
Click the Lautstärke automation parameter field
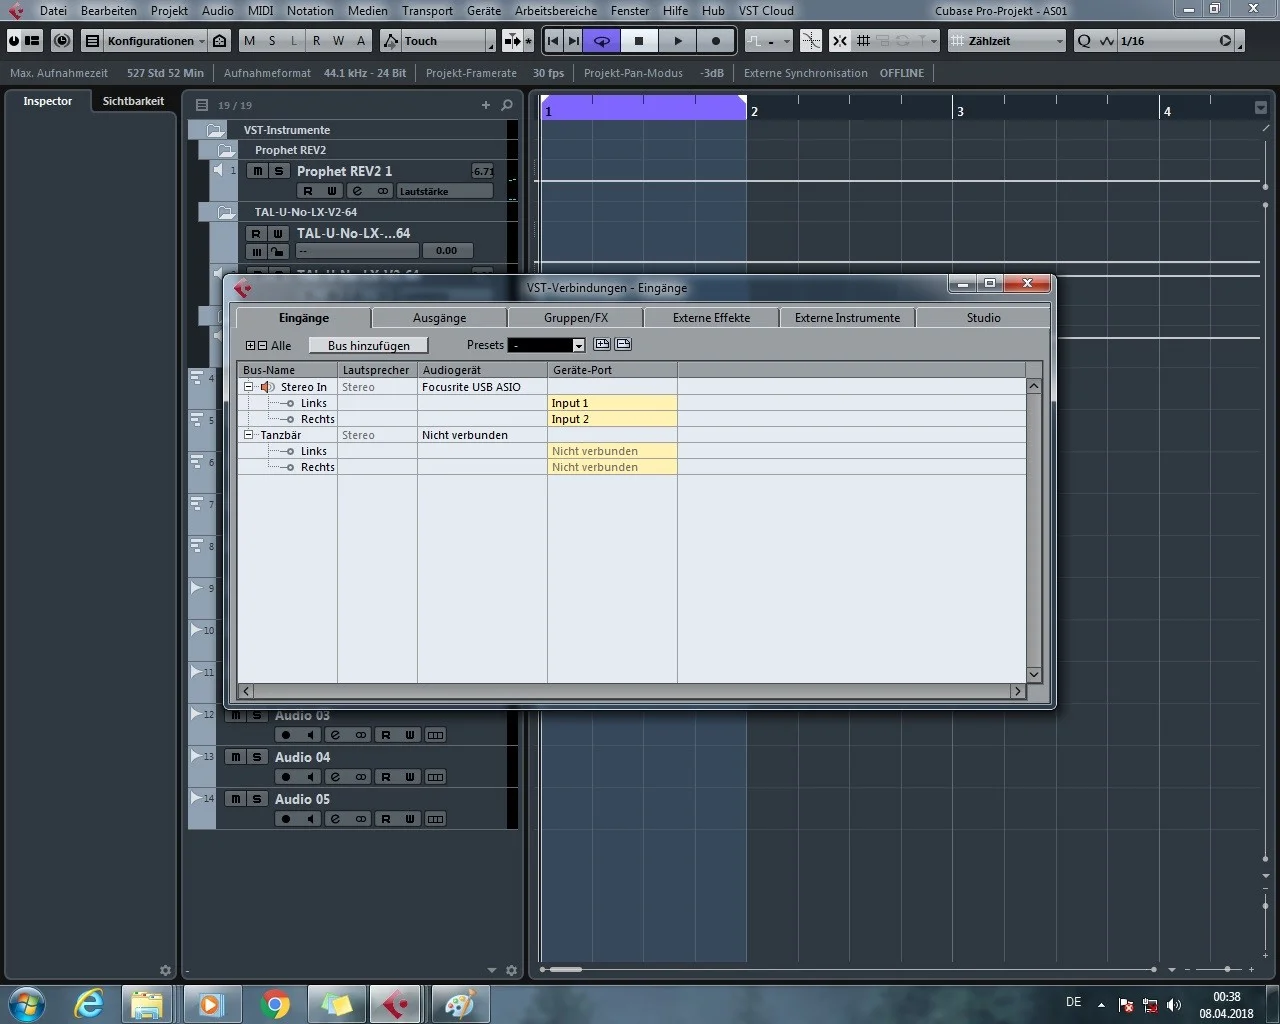pos(445,191)
